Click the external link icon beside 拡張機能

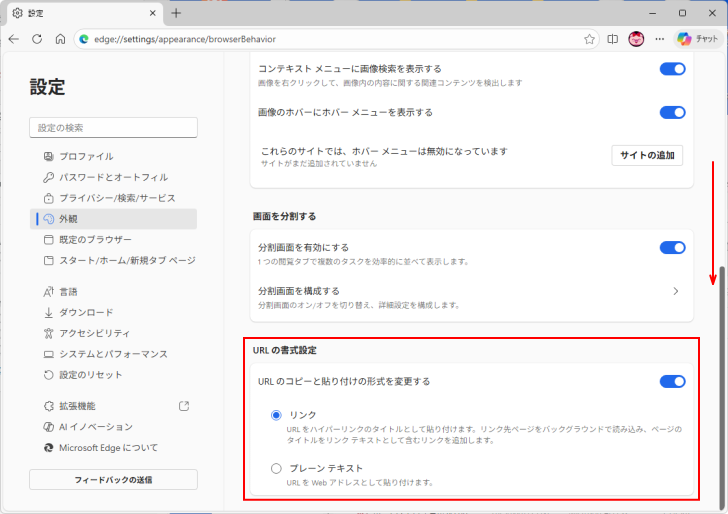(x=184, y=406)
